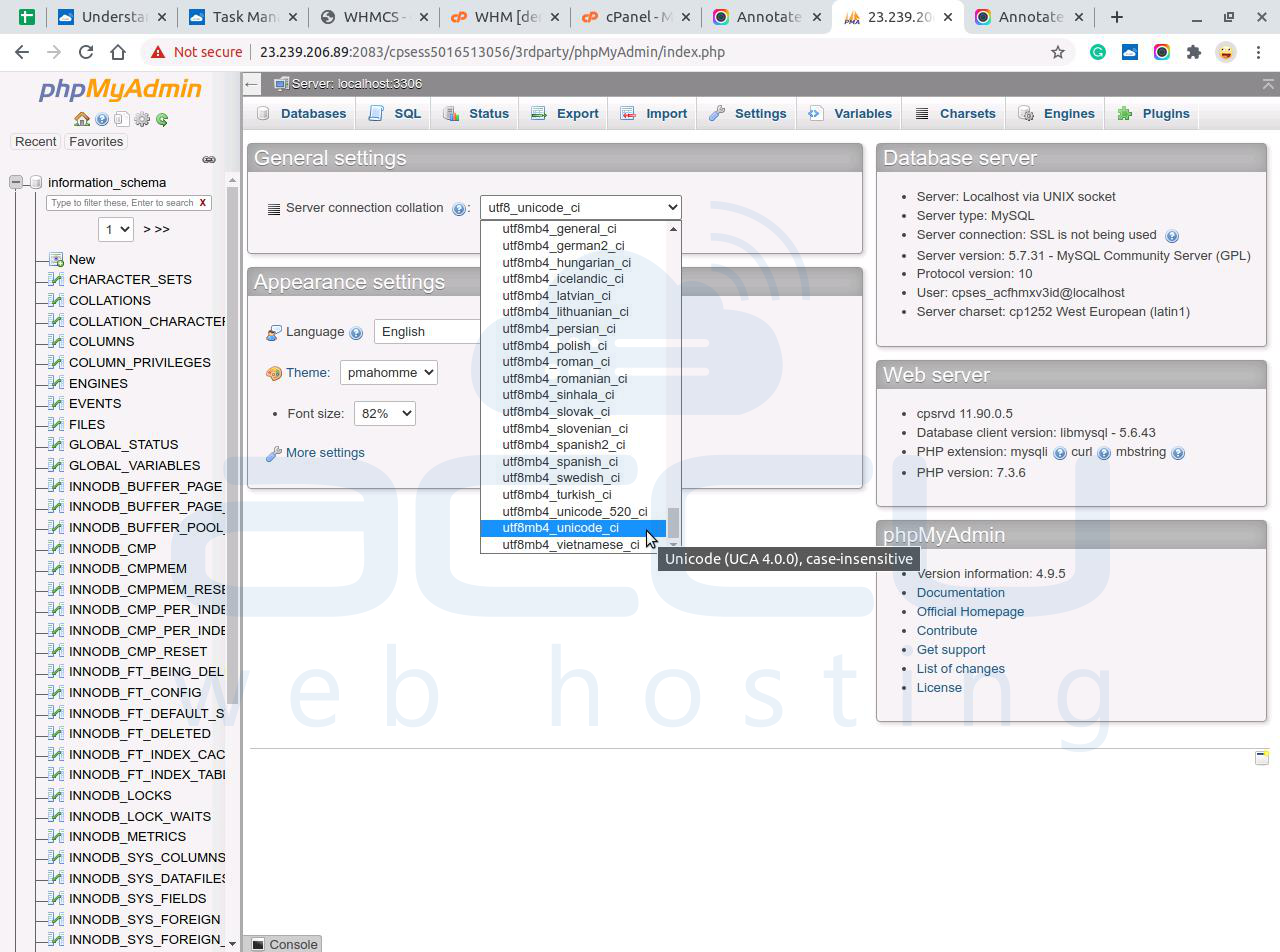Open the Settings tab
This screenshot has width=1280, height=952.
tap(748, 114)
